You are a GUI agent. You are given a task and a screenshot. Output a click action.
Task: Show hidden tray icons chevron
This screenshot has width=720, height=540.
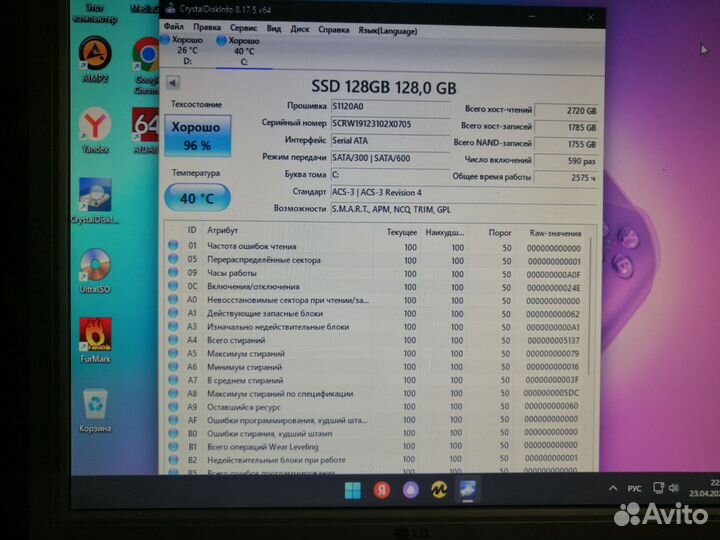click(612, 489)
